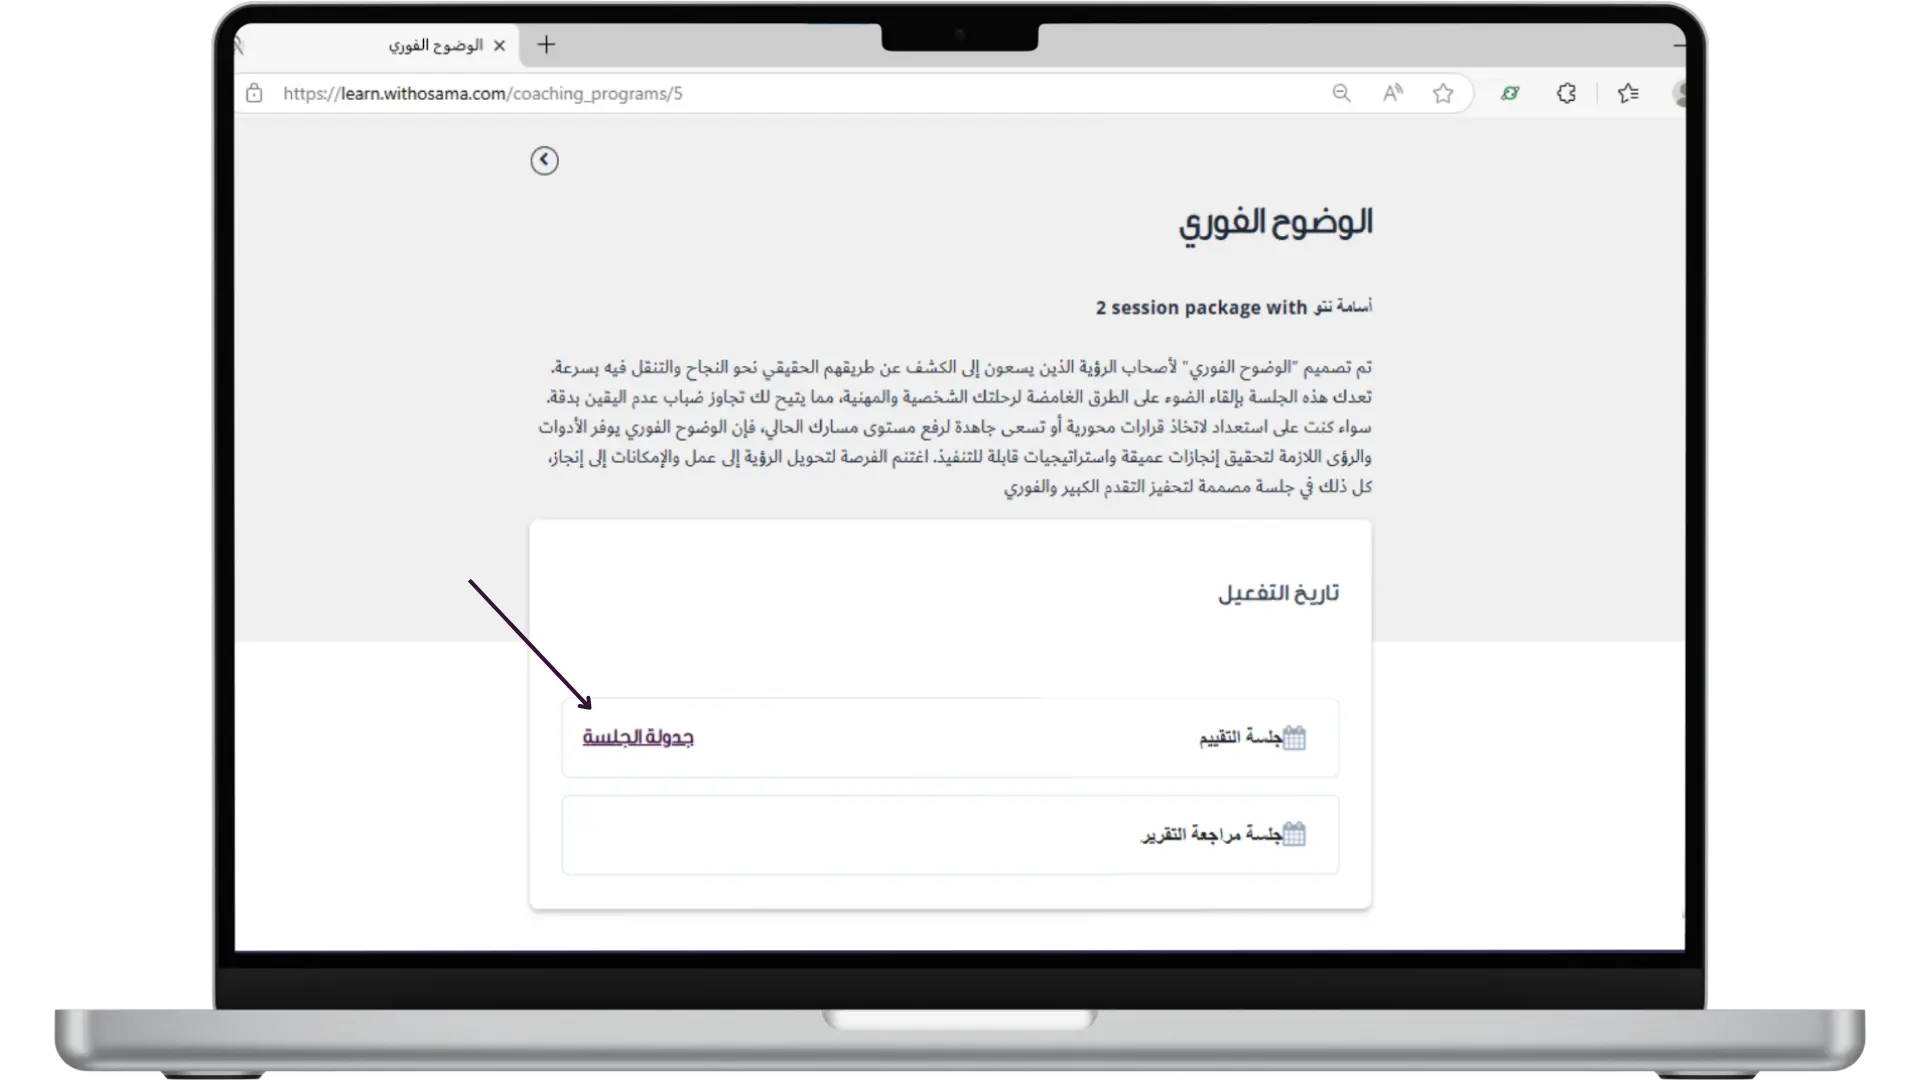This screenshot has height=1080, width=1920.
Task: Click the الوضوح الفوري page title
Action: pos(1275,223)
